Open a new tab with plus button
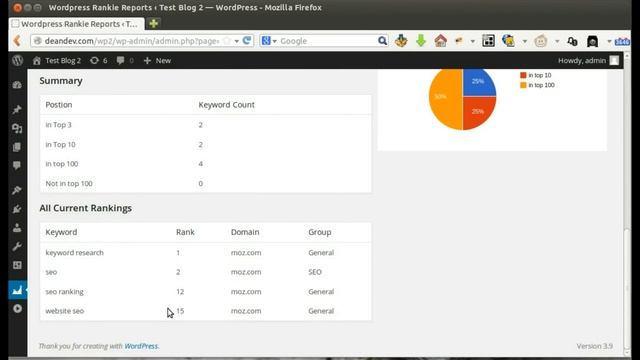 (x=153, y=24)
